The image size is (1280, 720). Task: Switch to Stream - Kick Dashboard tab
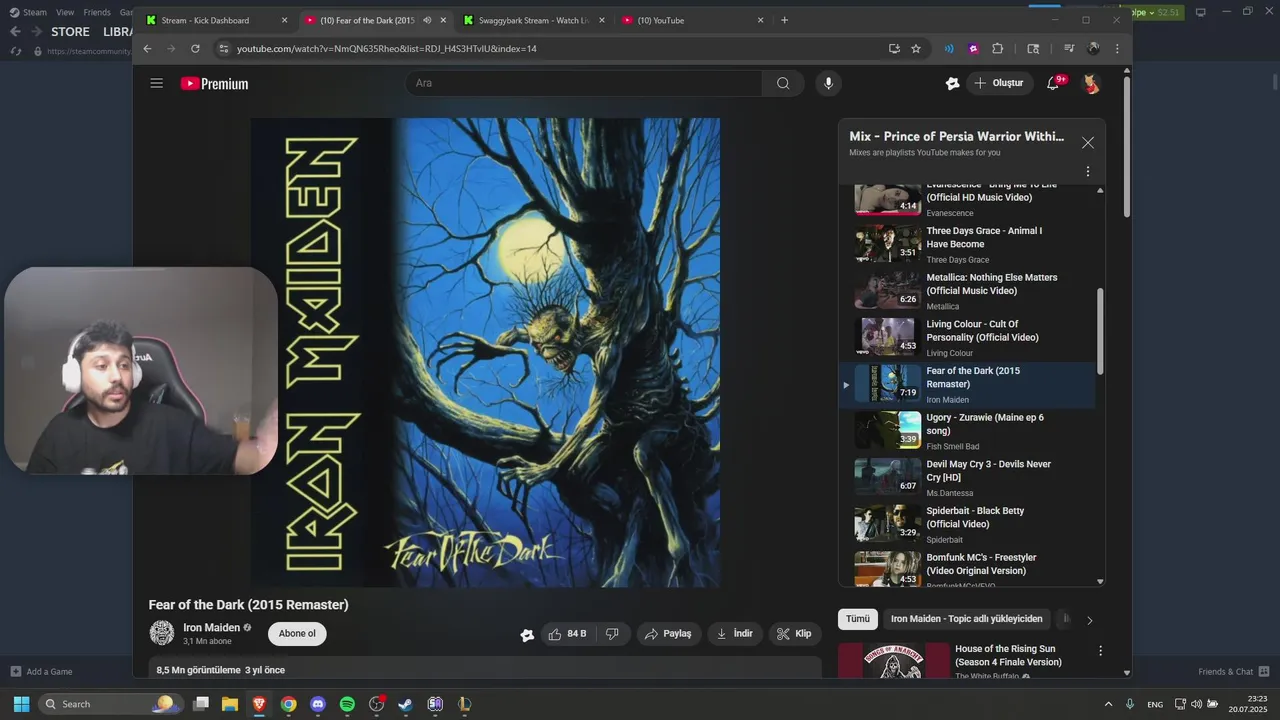[x=216, y=20]
